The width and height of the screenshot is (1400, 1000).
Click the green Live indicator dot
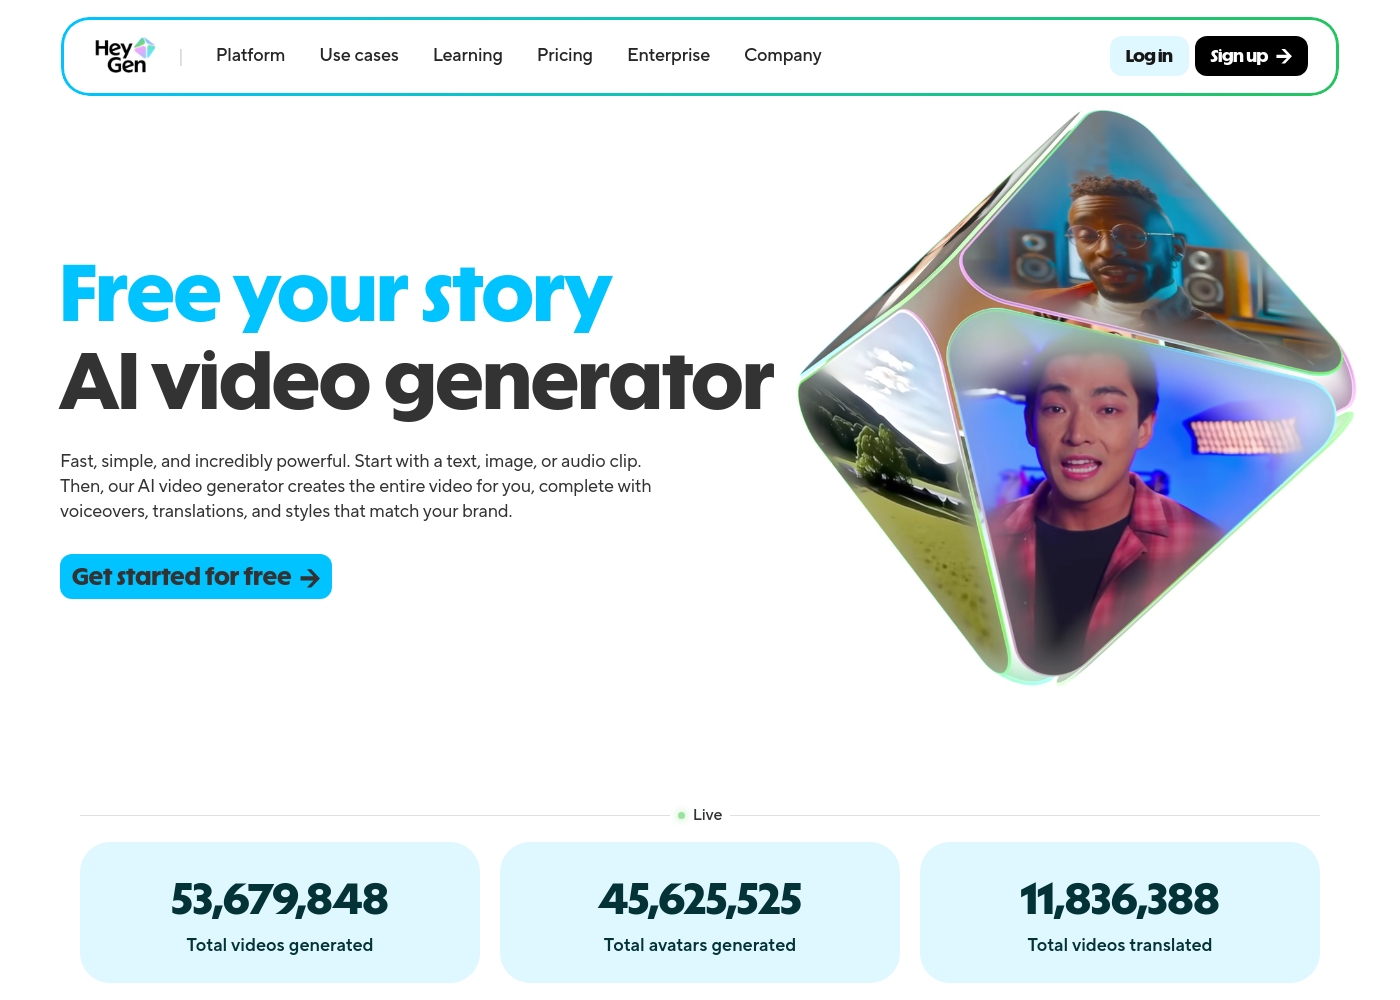tap(681, 815)
